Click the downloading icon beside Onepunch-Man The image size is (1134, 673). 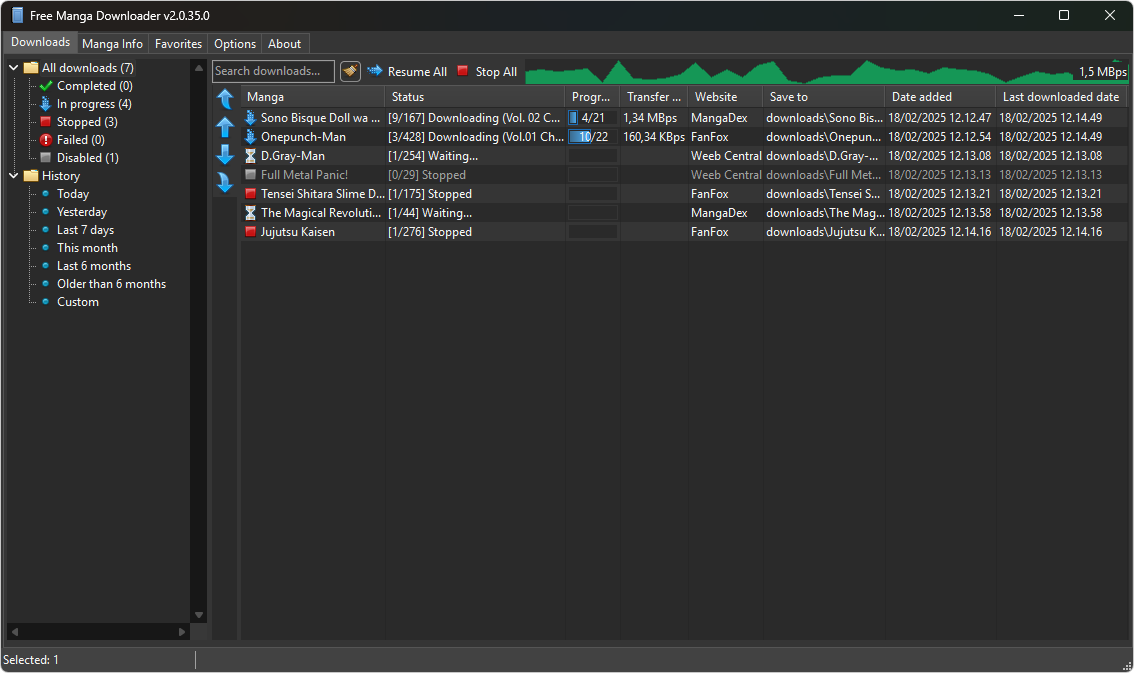[x=250, y=137]
